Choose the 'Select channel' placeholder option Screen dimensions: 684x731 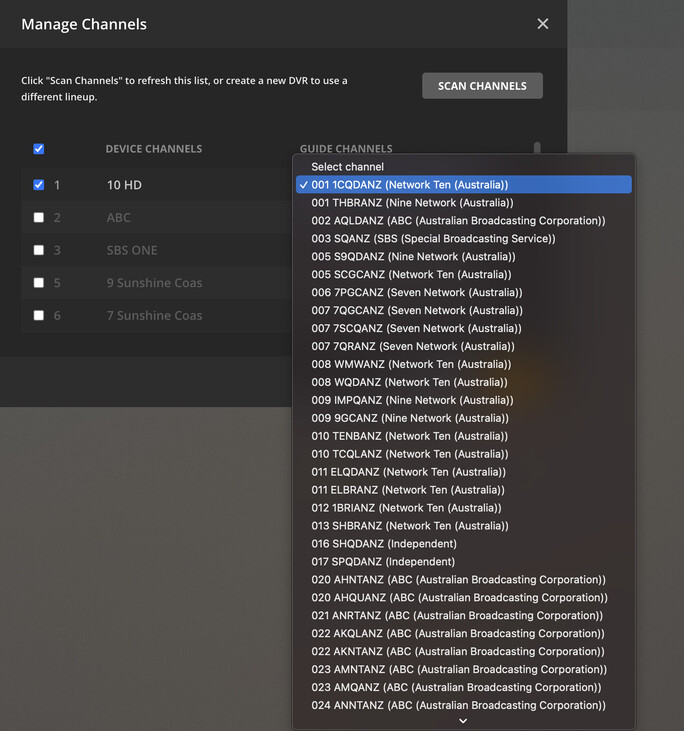(x=347, y=167)
